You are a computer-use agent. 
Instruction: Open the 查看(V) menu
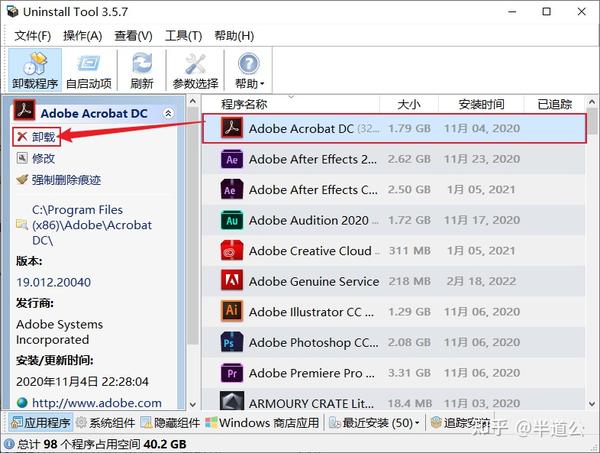click(133, 36)
